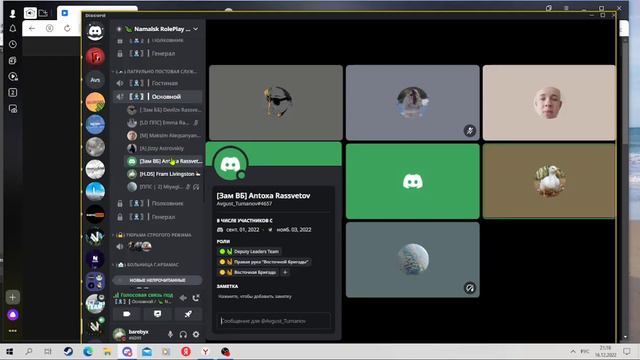The width and height of the screenshot is (640, 360).
Task: Open Windows Start menu
Action: (x=9, y=351)
